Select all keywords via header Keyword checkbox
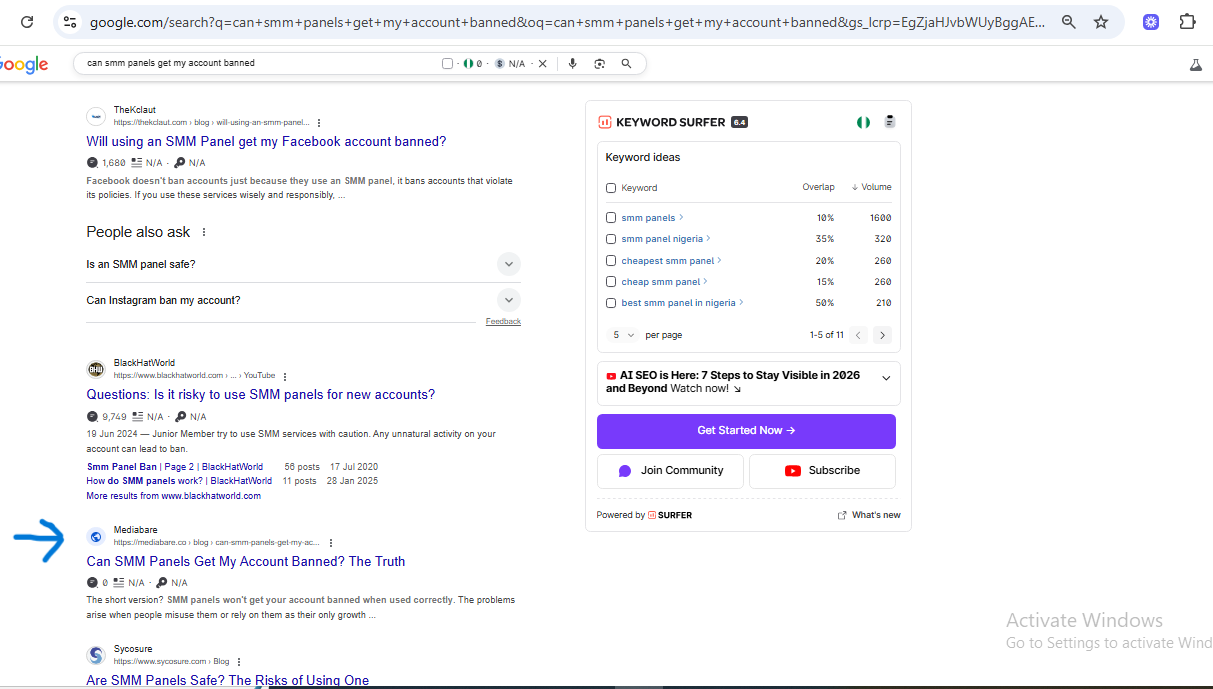Screen dimensions: 1213x689 tap(611, 188)
